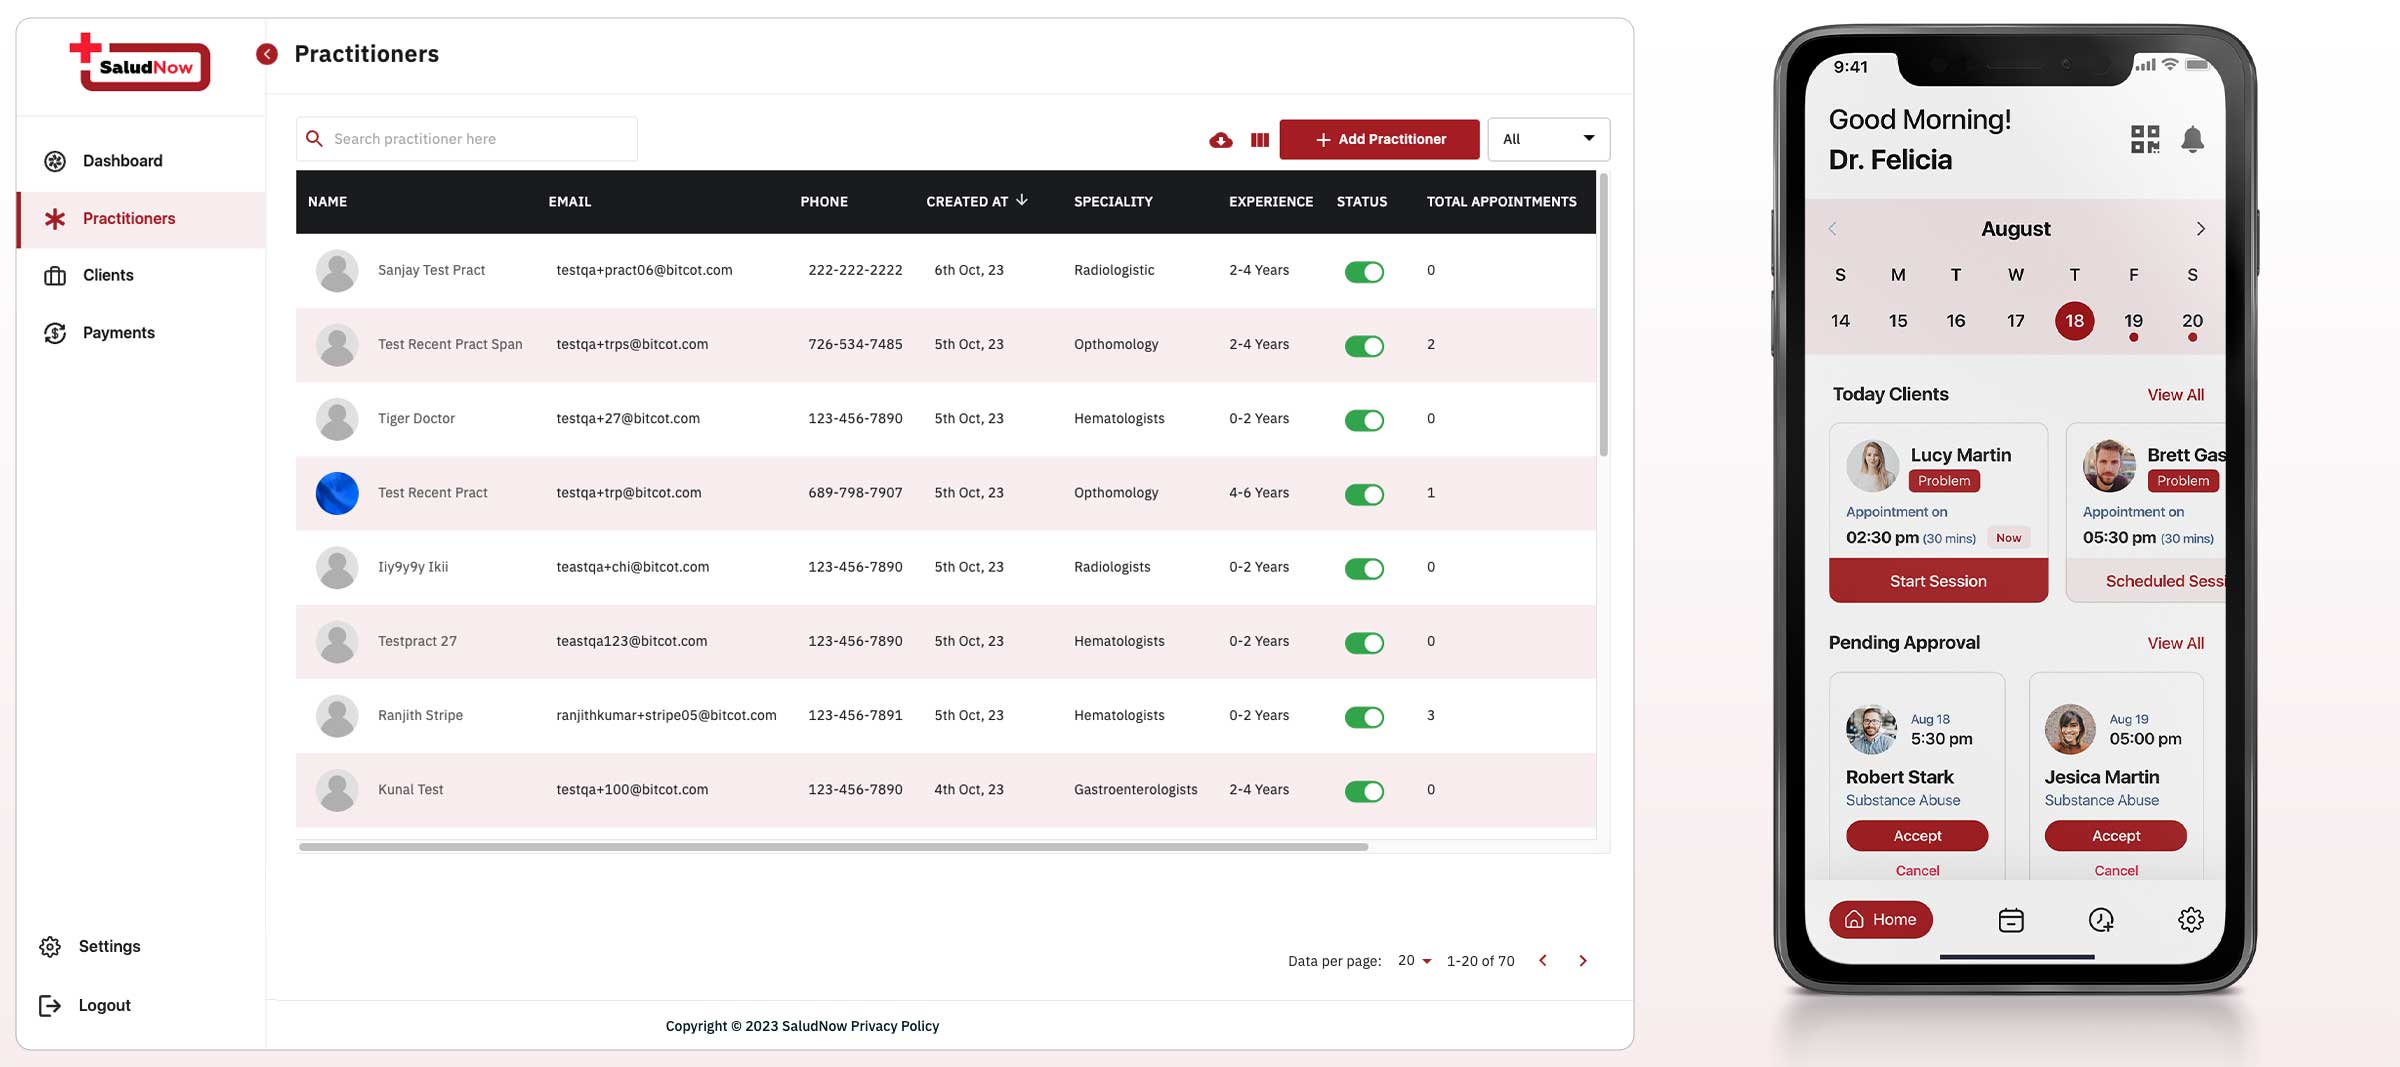
Task: Open Clients in the sidebar
Action: point(108,275)
